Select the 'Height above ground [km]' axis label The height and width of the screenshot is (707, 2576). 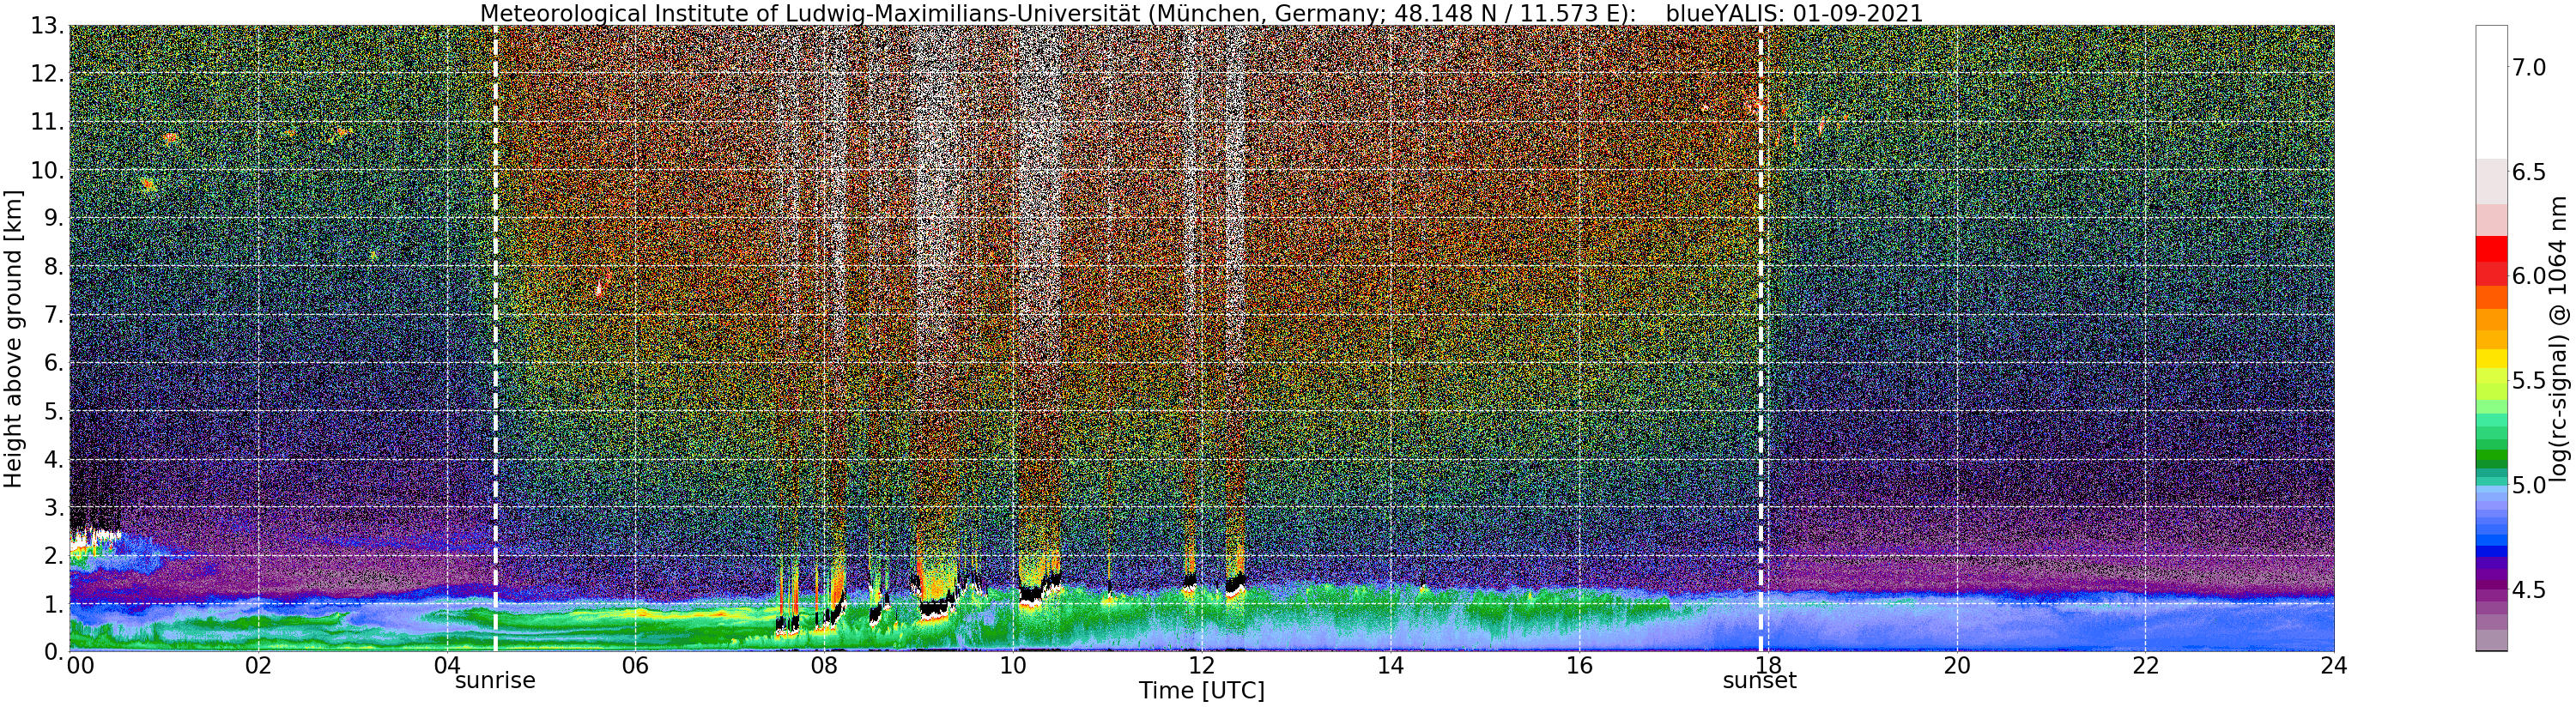pyautogui.click(x=13, y=339)
